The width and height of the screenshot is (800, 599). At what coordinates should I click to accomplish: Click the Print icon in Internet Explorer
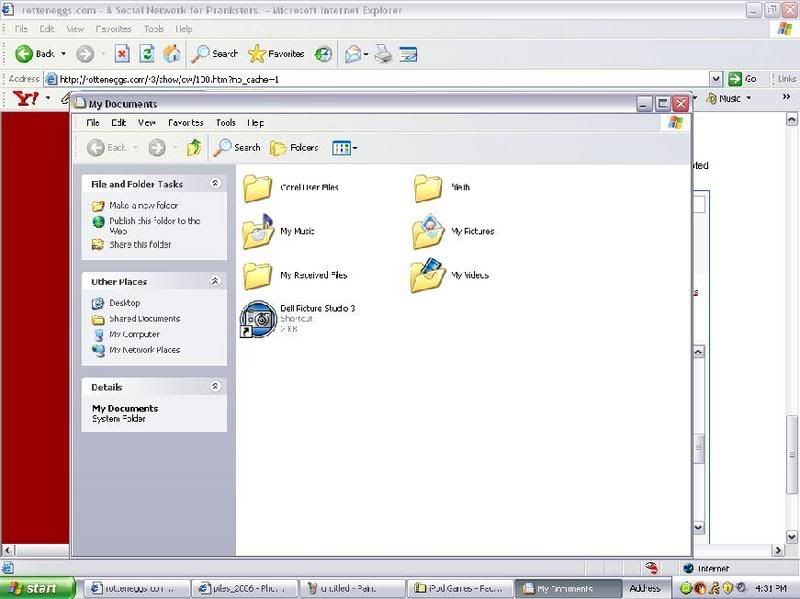coord(383,54)
